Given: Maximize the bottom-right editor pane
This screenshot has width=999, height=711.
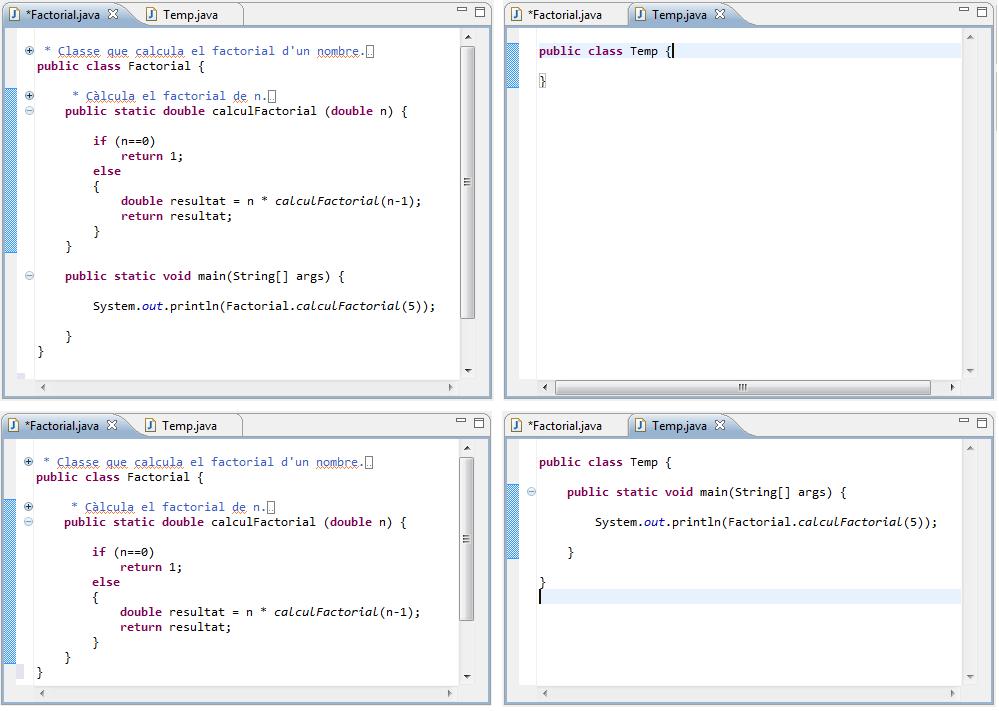Looking at the screenshot, I should coord(982,423).
